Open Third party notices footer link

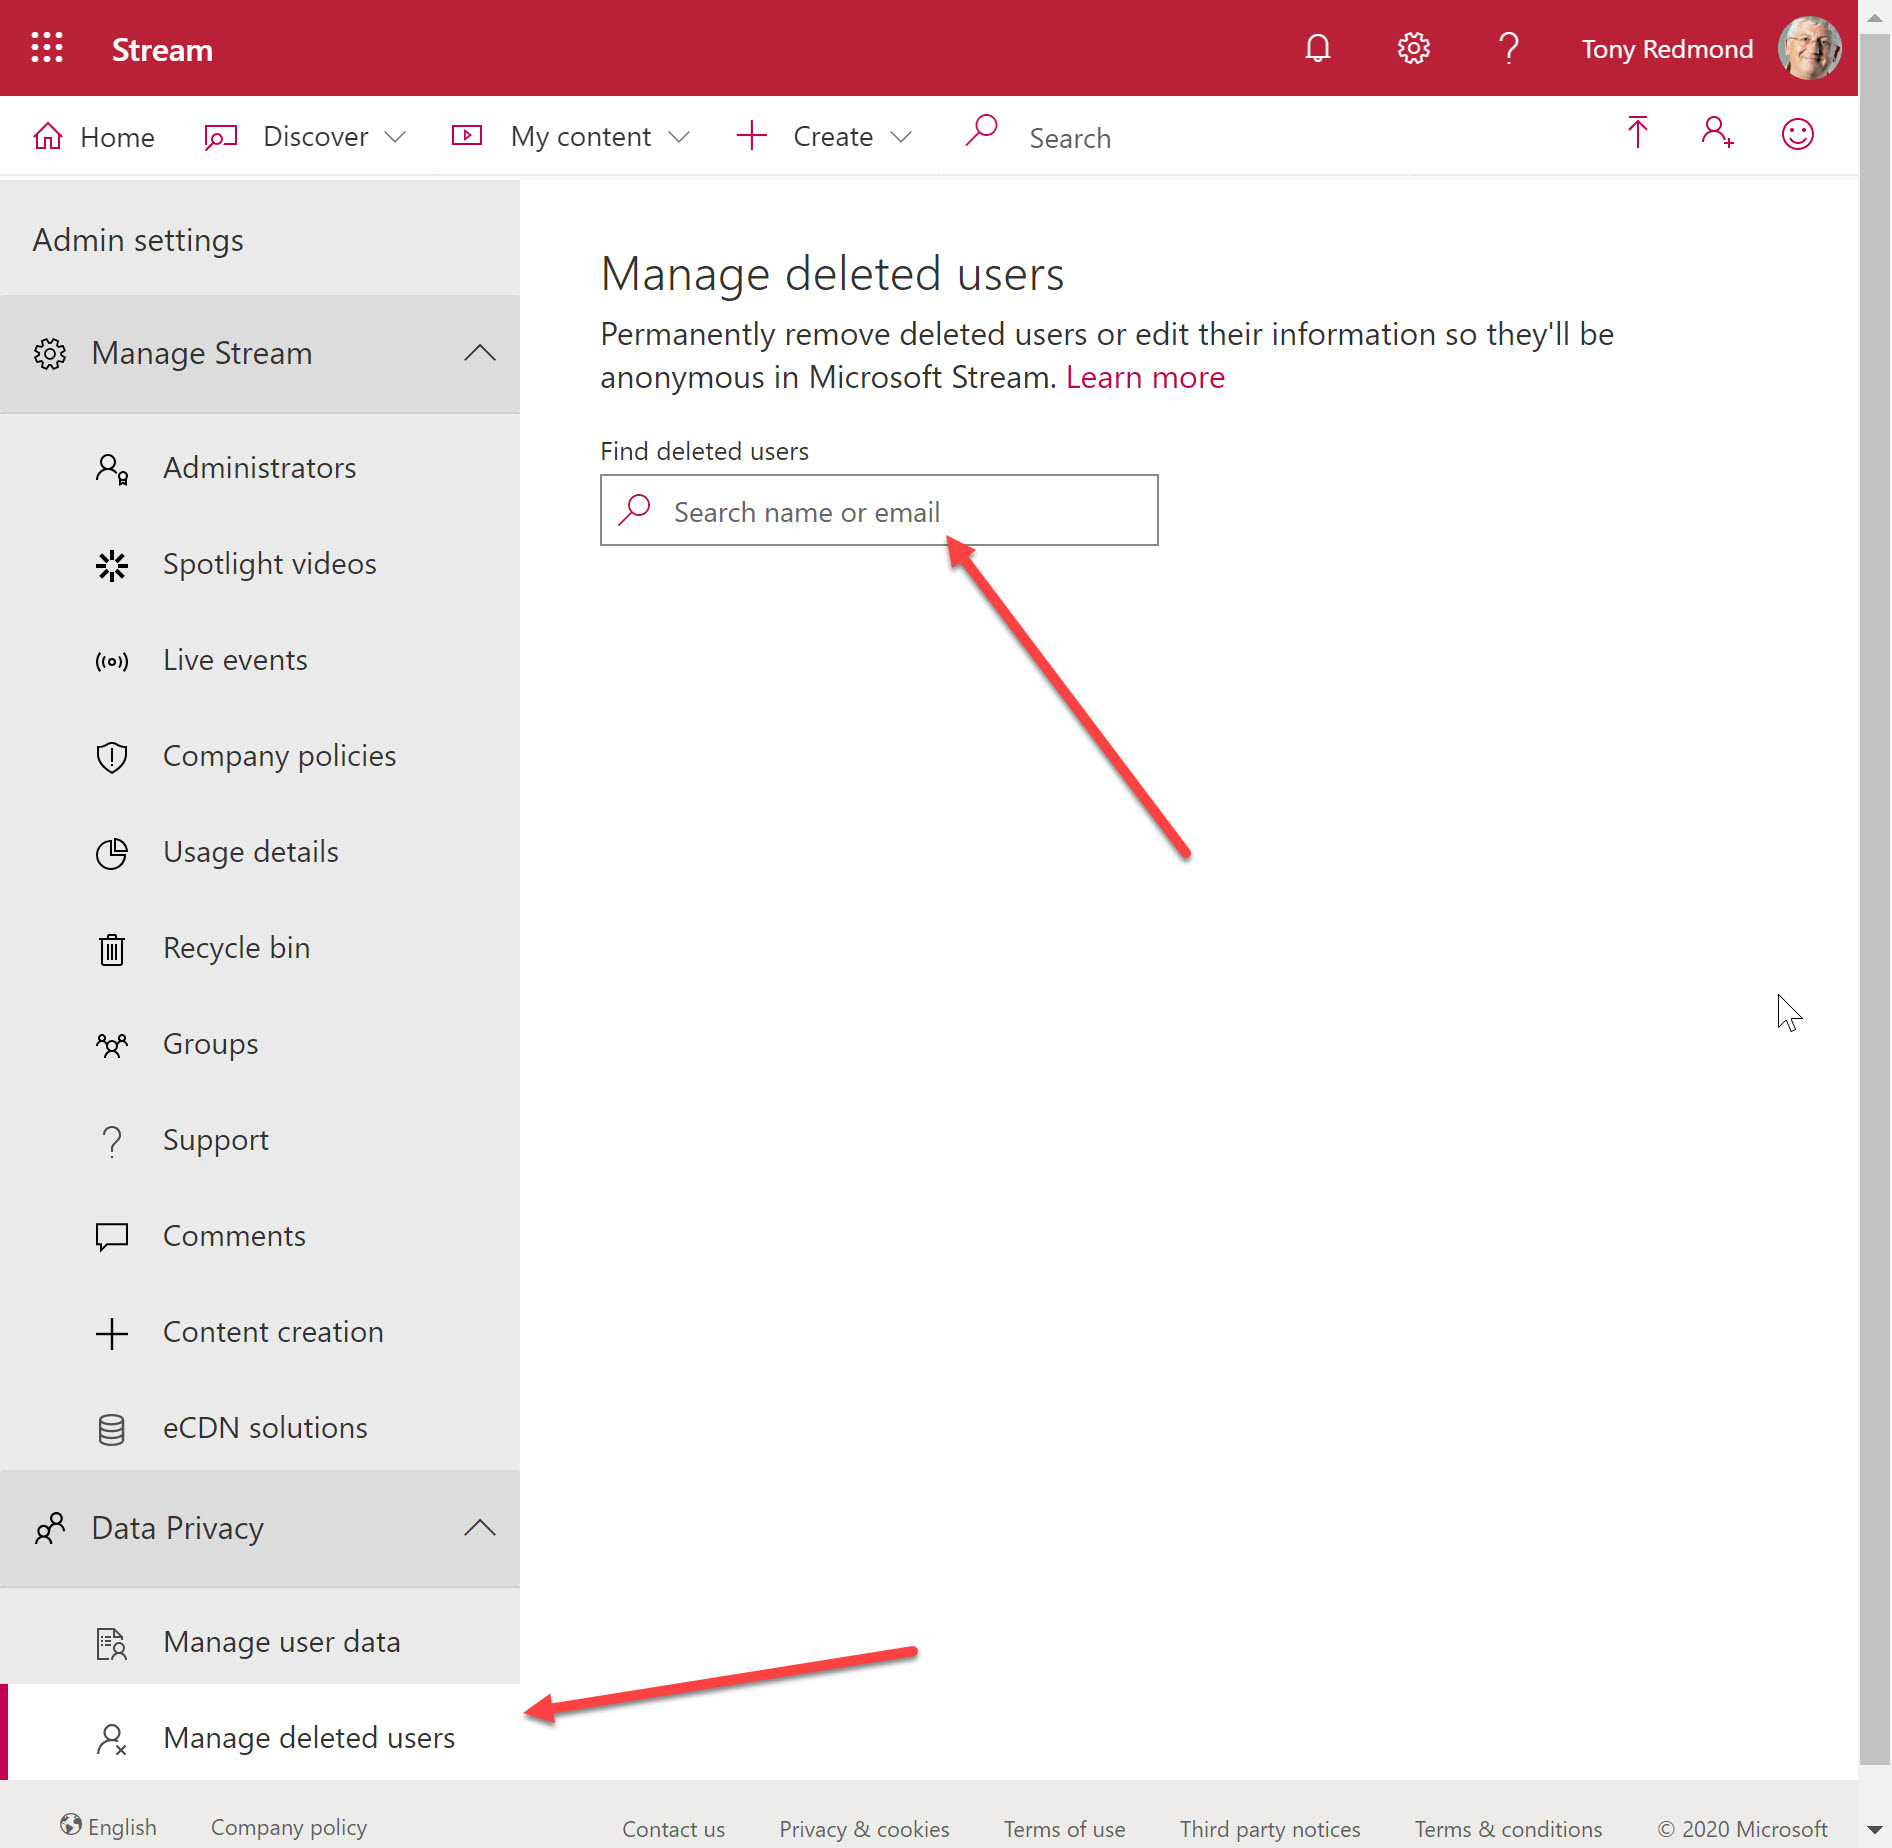coord(1270,1829)
